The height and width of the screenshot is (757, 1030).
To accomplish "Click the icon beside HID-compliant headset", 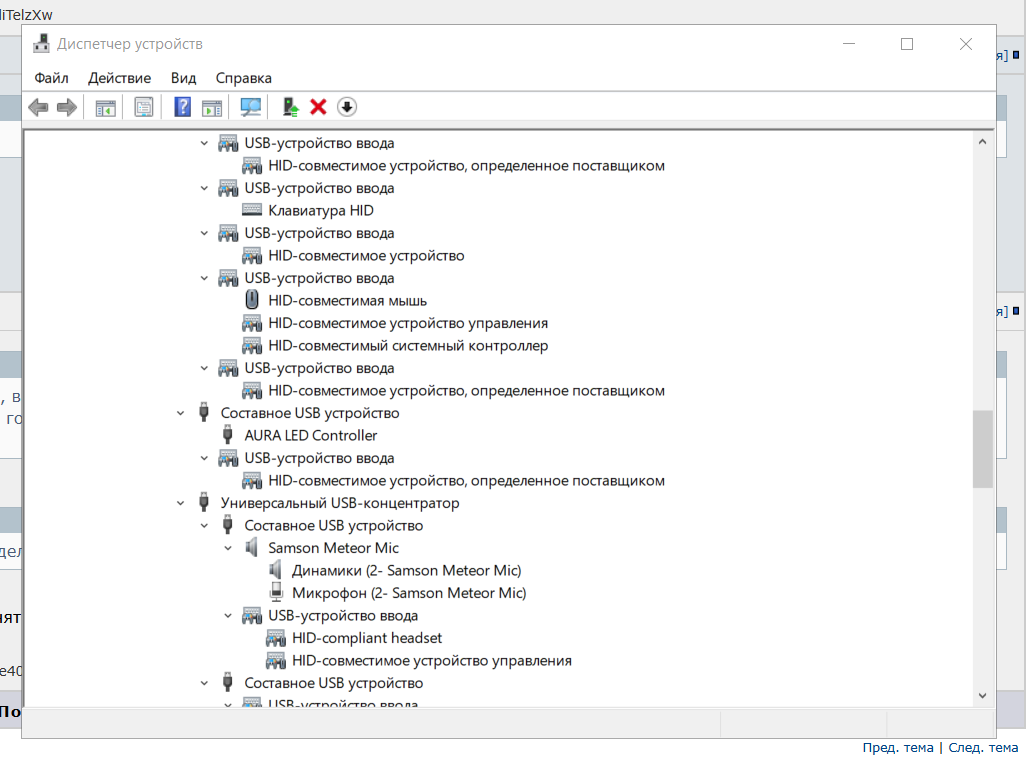I will (x=276, y=638).
